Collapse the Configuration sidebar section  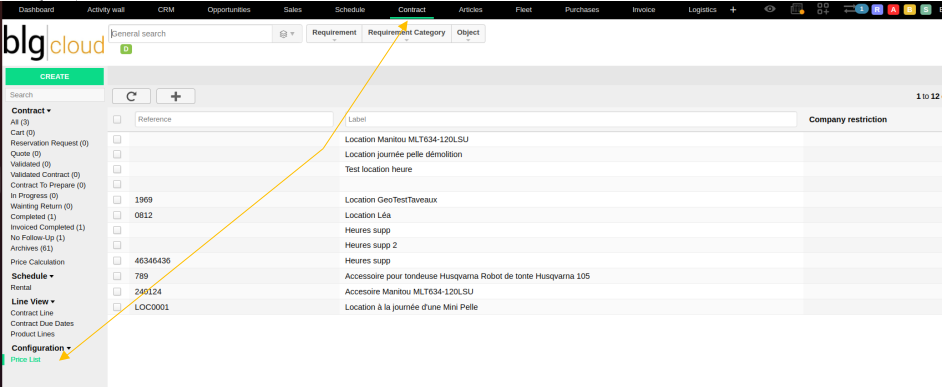tap(41, 348)
